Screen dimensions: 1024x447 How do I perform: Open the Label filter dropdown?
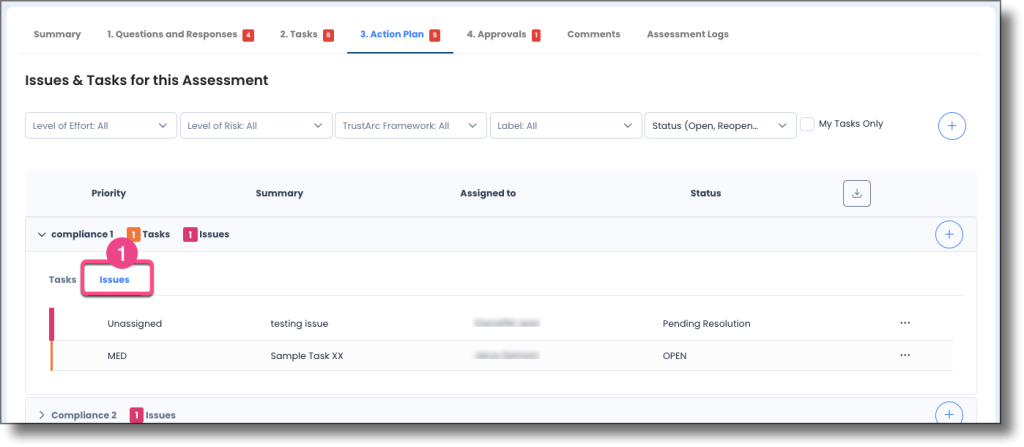pyautogui.click(x=565, y=126)
